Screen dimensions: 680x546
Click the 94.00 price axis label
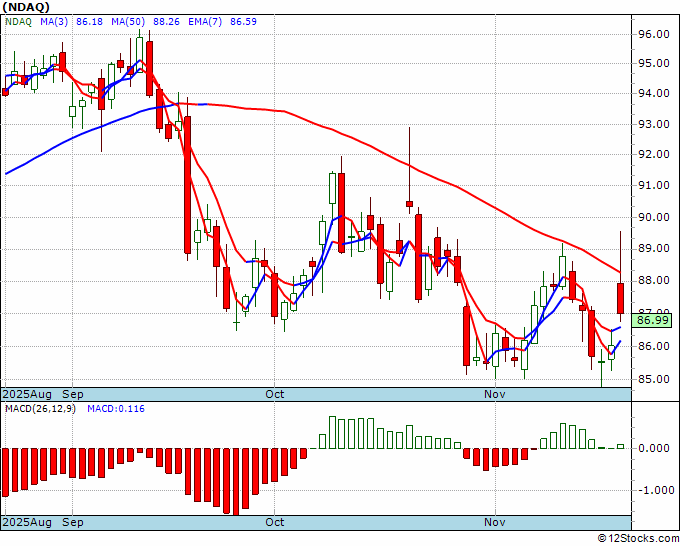654,93
